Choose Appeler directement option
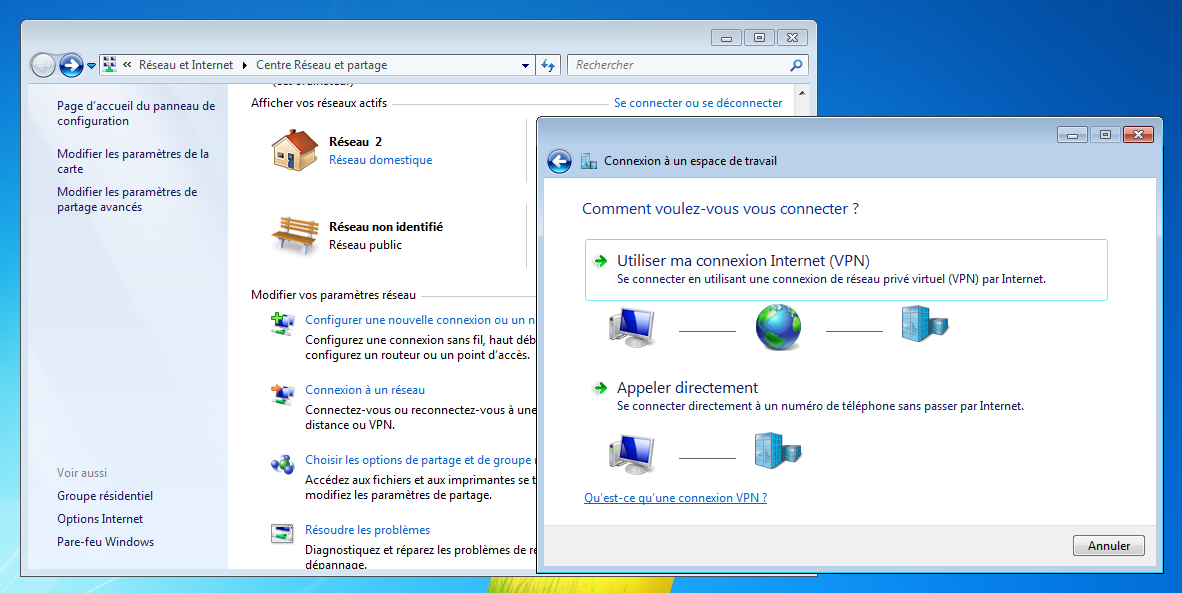The height and width of the screenshot is (593, 1182). pos(846,396)
